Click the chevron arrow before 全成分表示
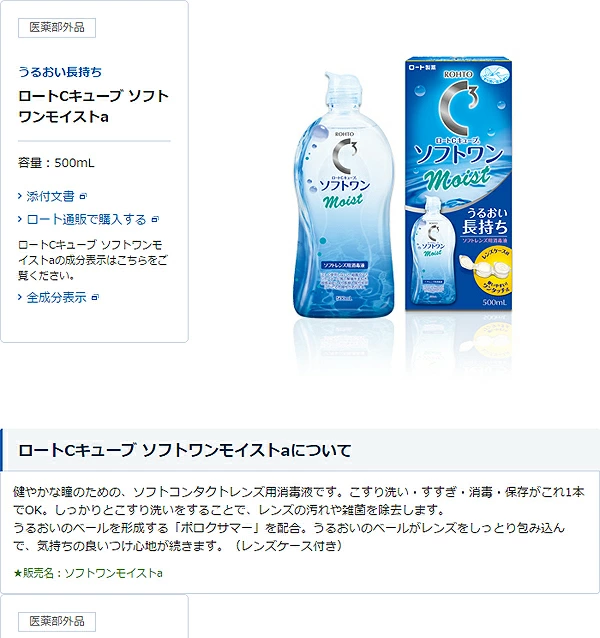This screenshot has width=600, height=638. pos(20,297)
